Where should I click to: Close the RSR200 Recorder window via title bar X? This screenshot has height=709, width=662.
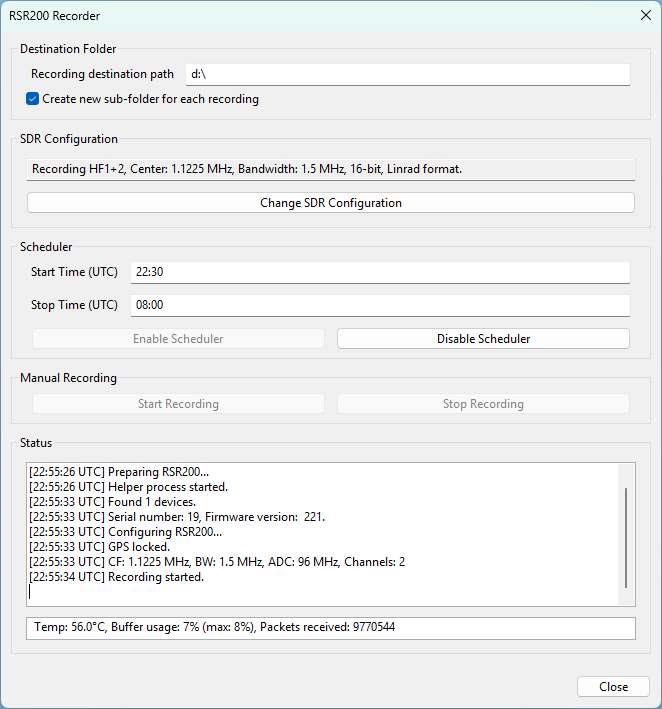pos(644,15)
